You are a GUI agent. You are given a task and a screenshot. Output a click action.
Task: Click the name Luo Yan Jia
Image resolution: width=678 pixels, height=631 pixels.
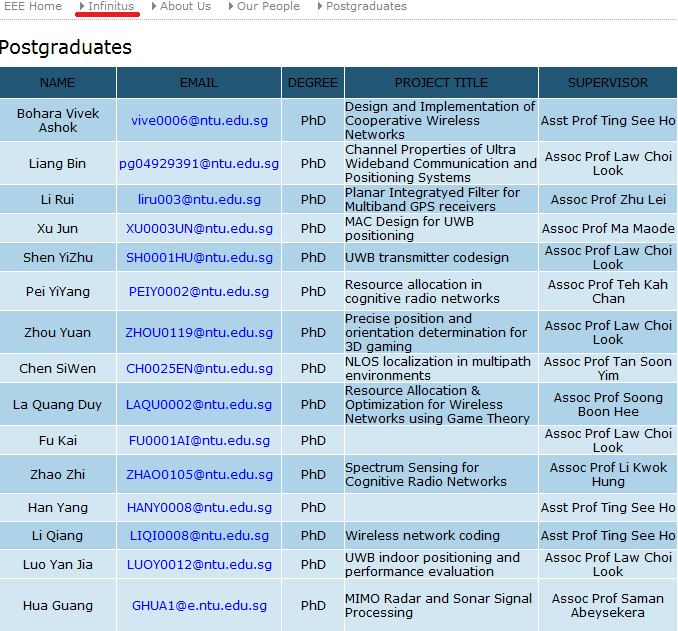58,564
